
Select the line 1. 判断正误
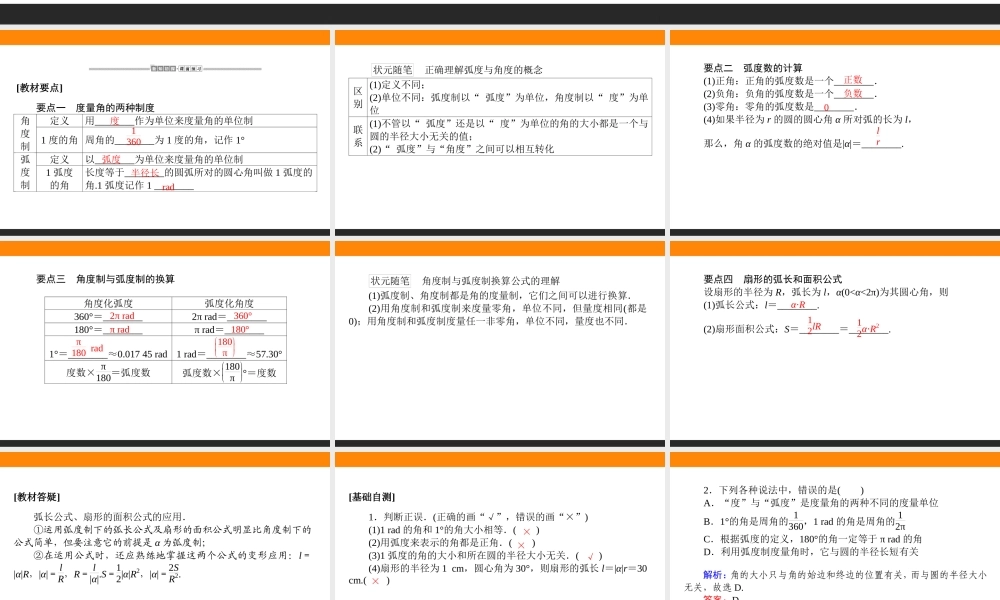pyautogui.click(x=478, y=517)
